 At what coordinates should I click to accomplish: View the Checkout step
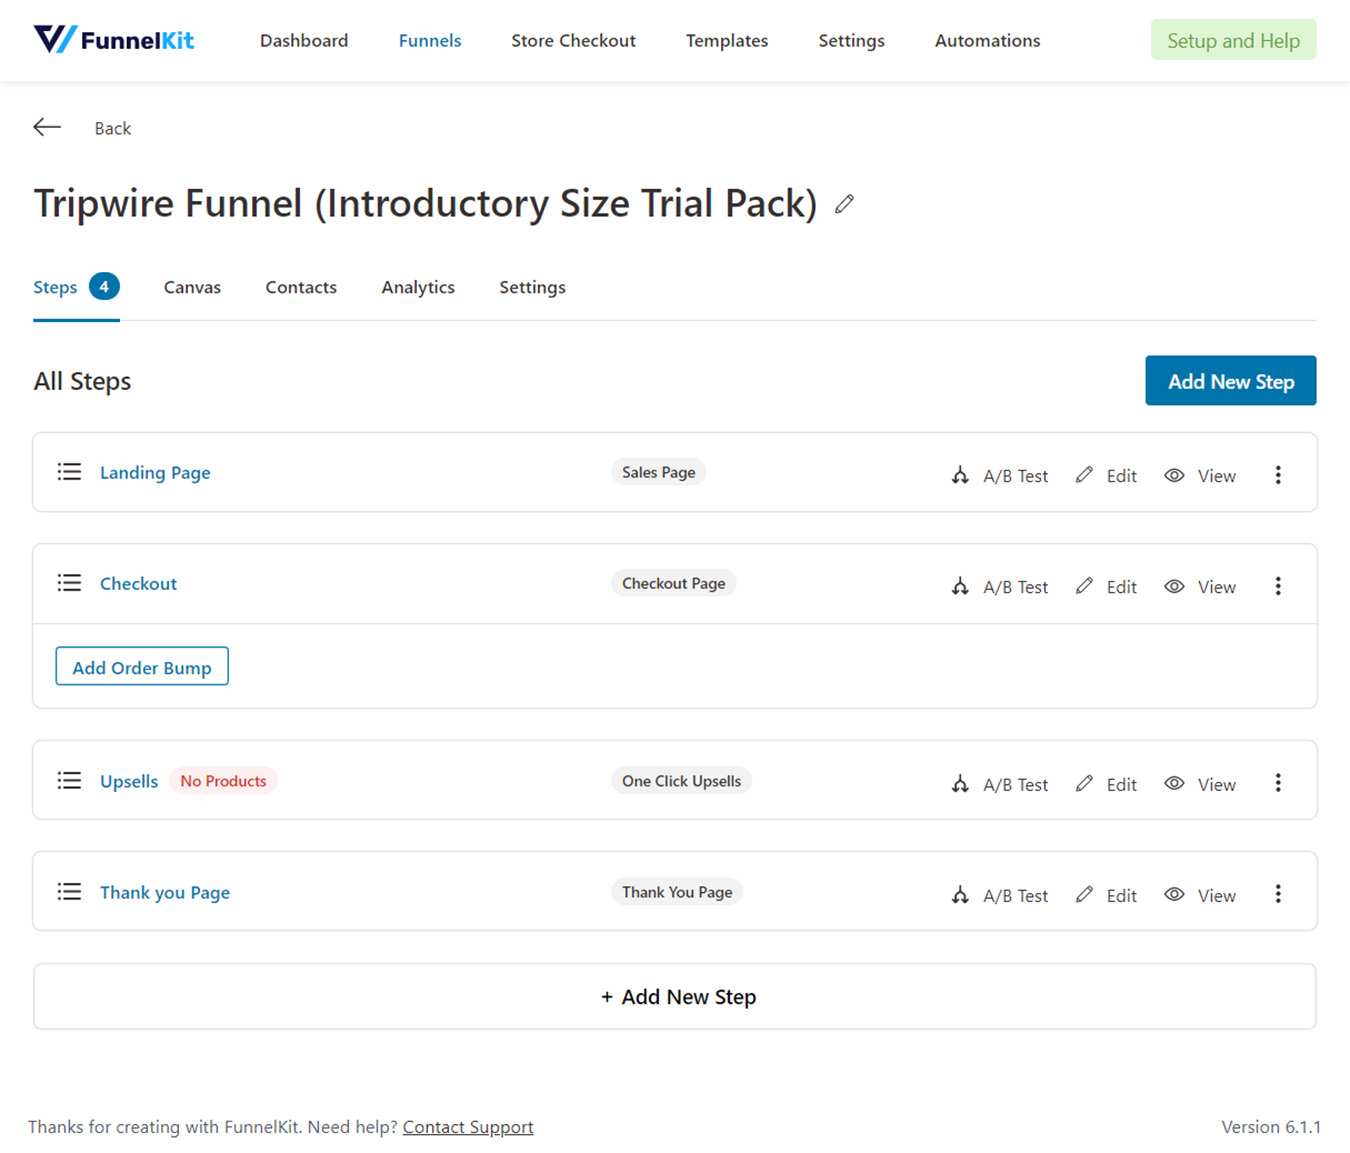1200,587
